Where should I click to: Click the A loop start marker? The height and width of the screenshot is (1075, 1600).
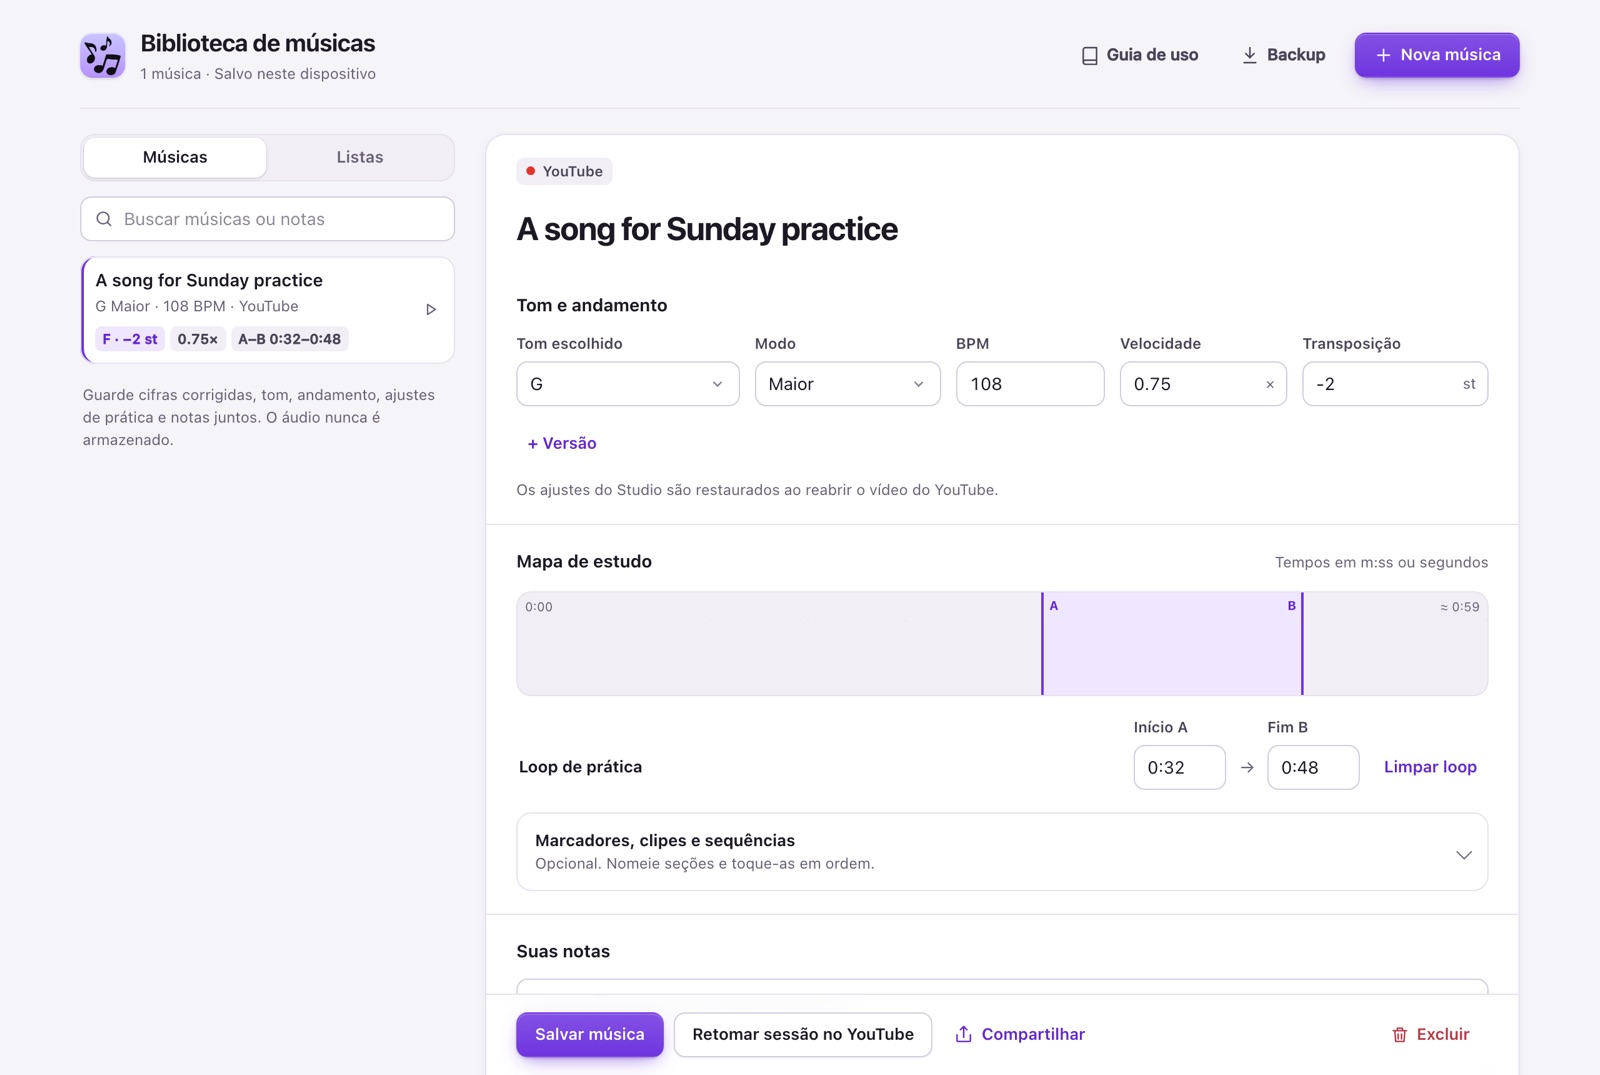[x=1043, y=643]
